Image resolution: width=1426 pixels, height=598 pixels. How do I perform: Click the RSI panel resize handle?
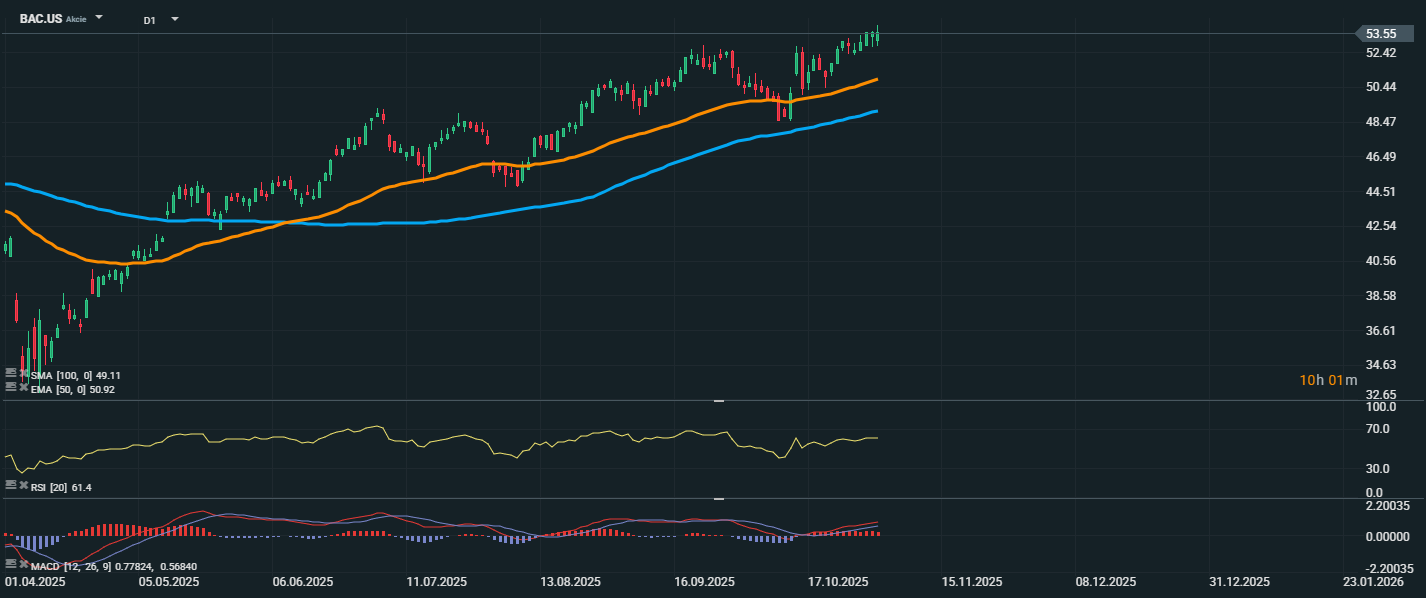point(718,401)
